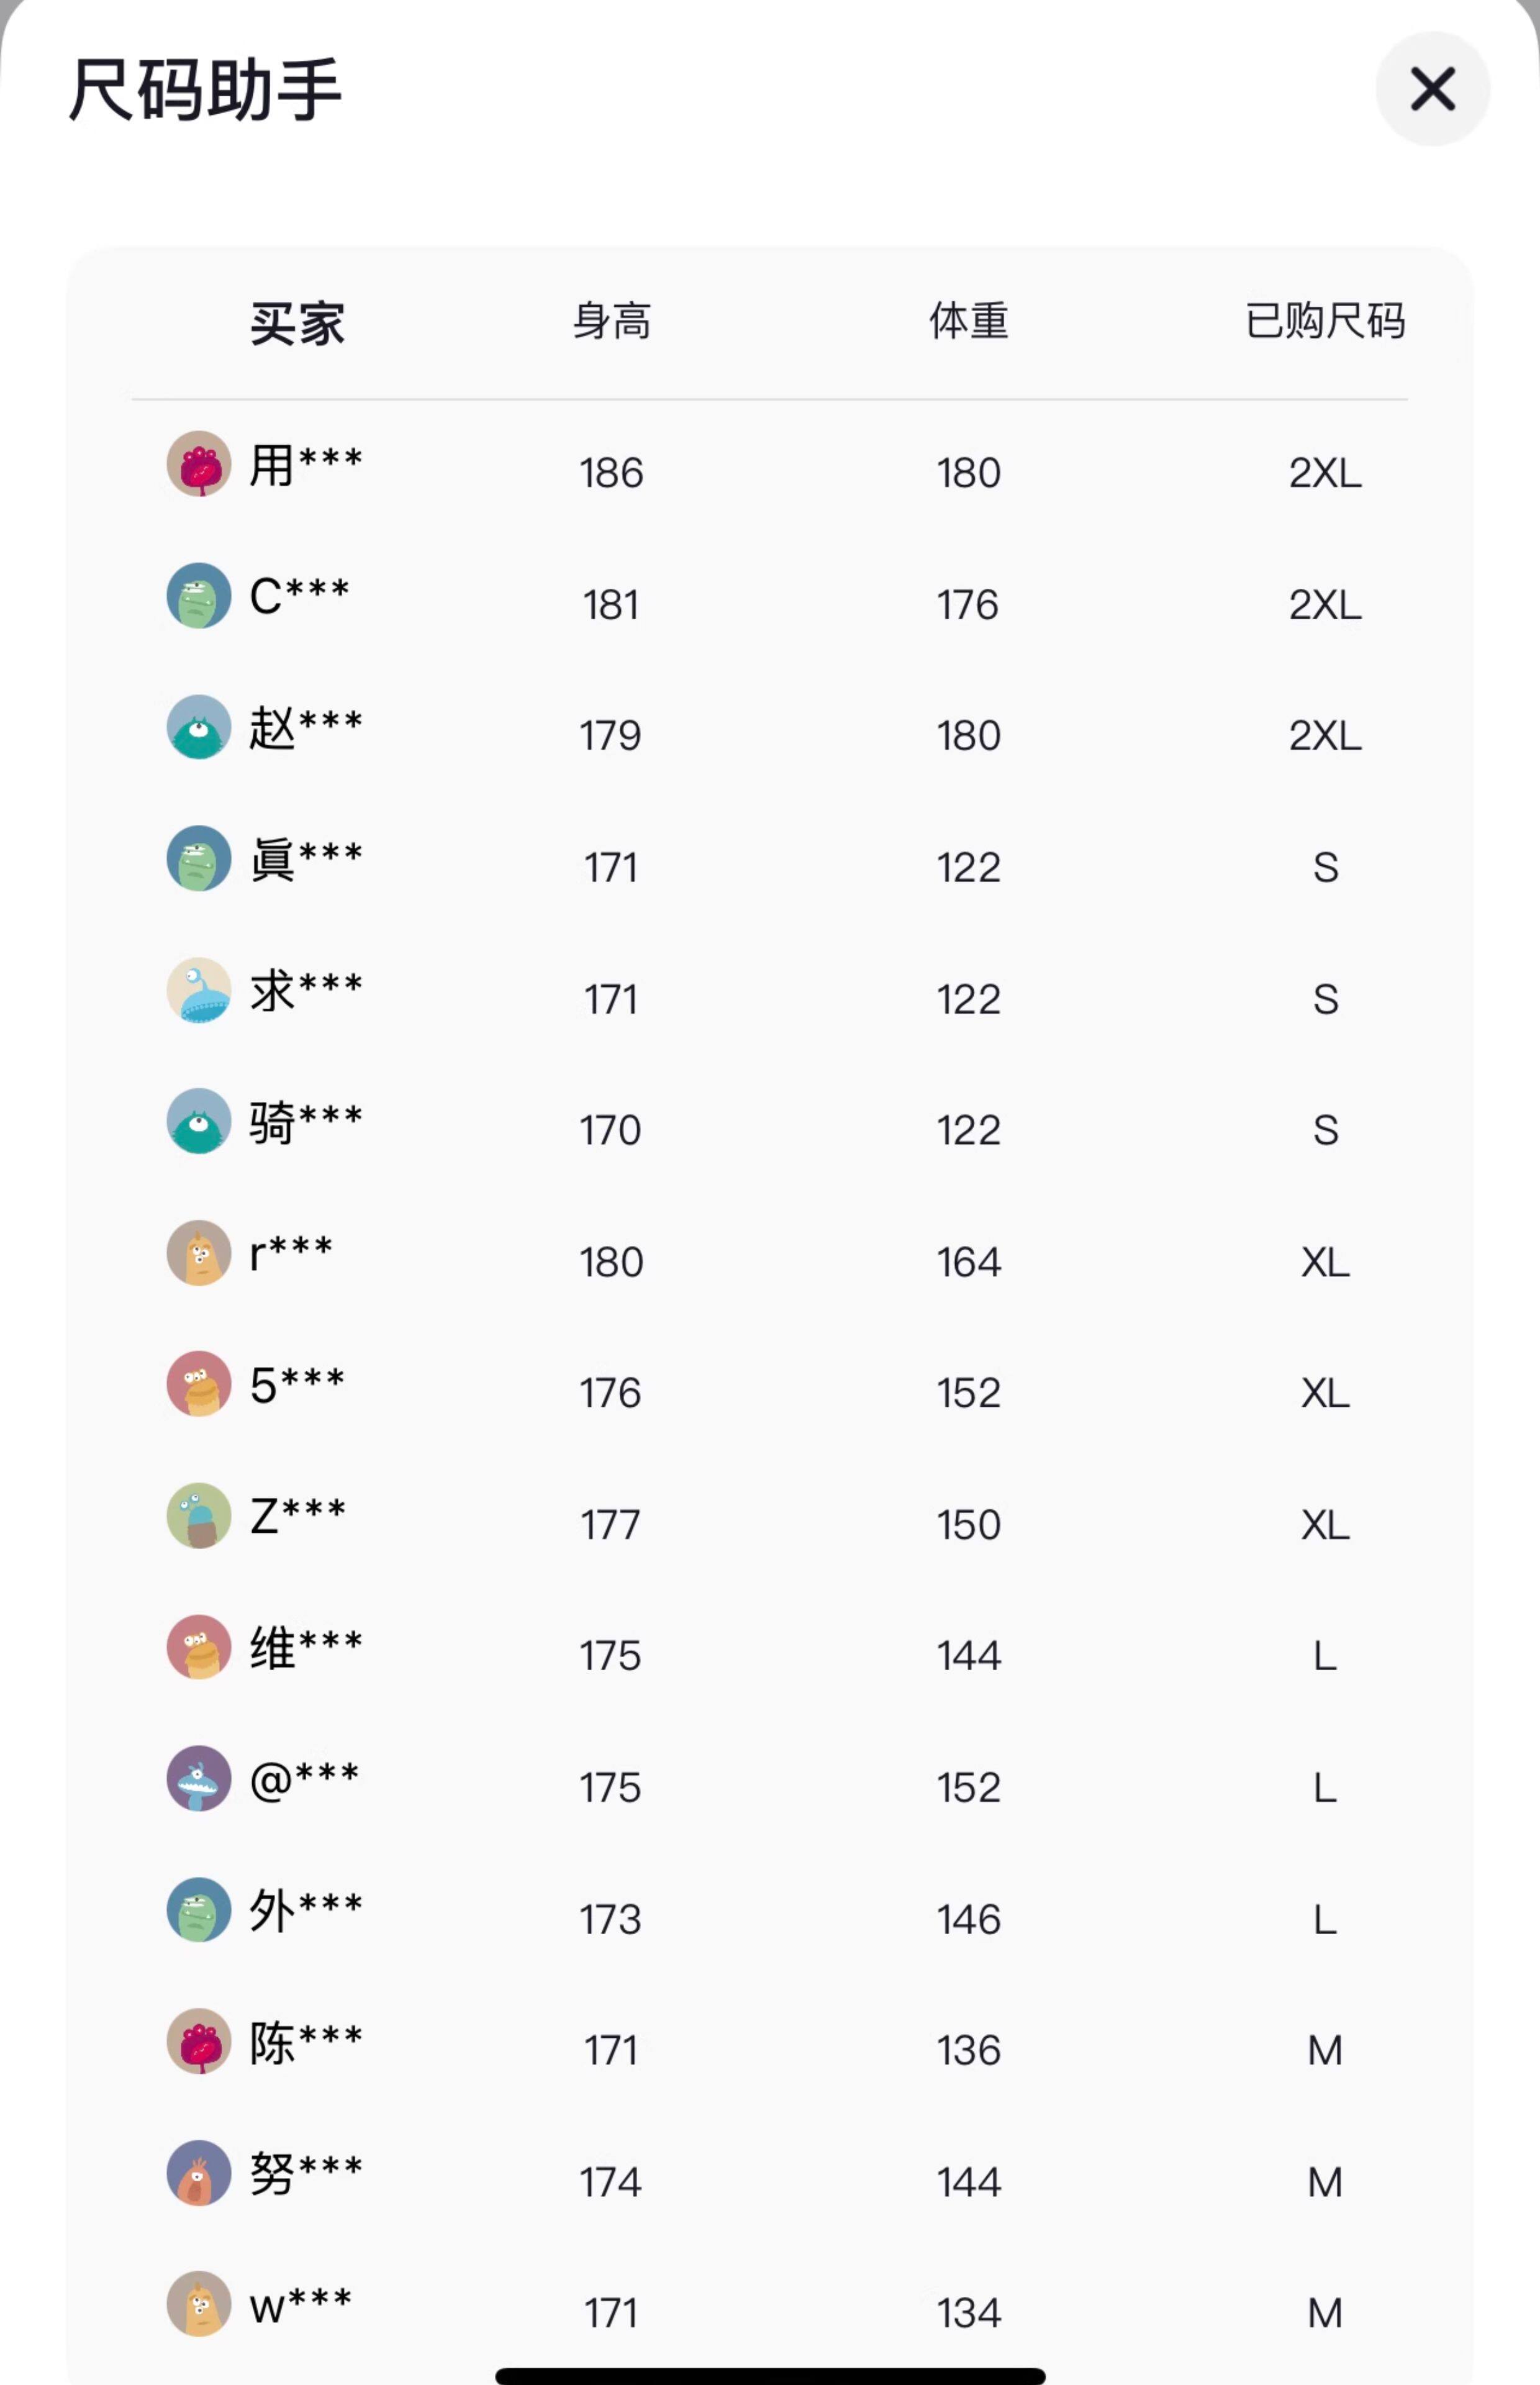Image resolution: width=1540 pixels, height=2385 pixels.
Task: Click the avatar next to @***
Action: 199,1778
